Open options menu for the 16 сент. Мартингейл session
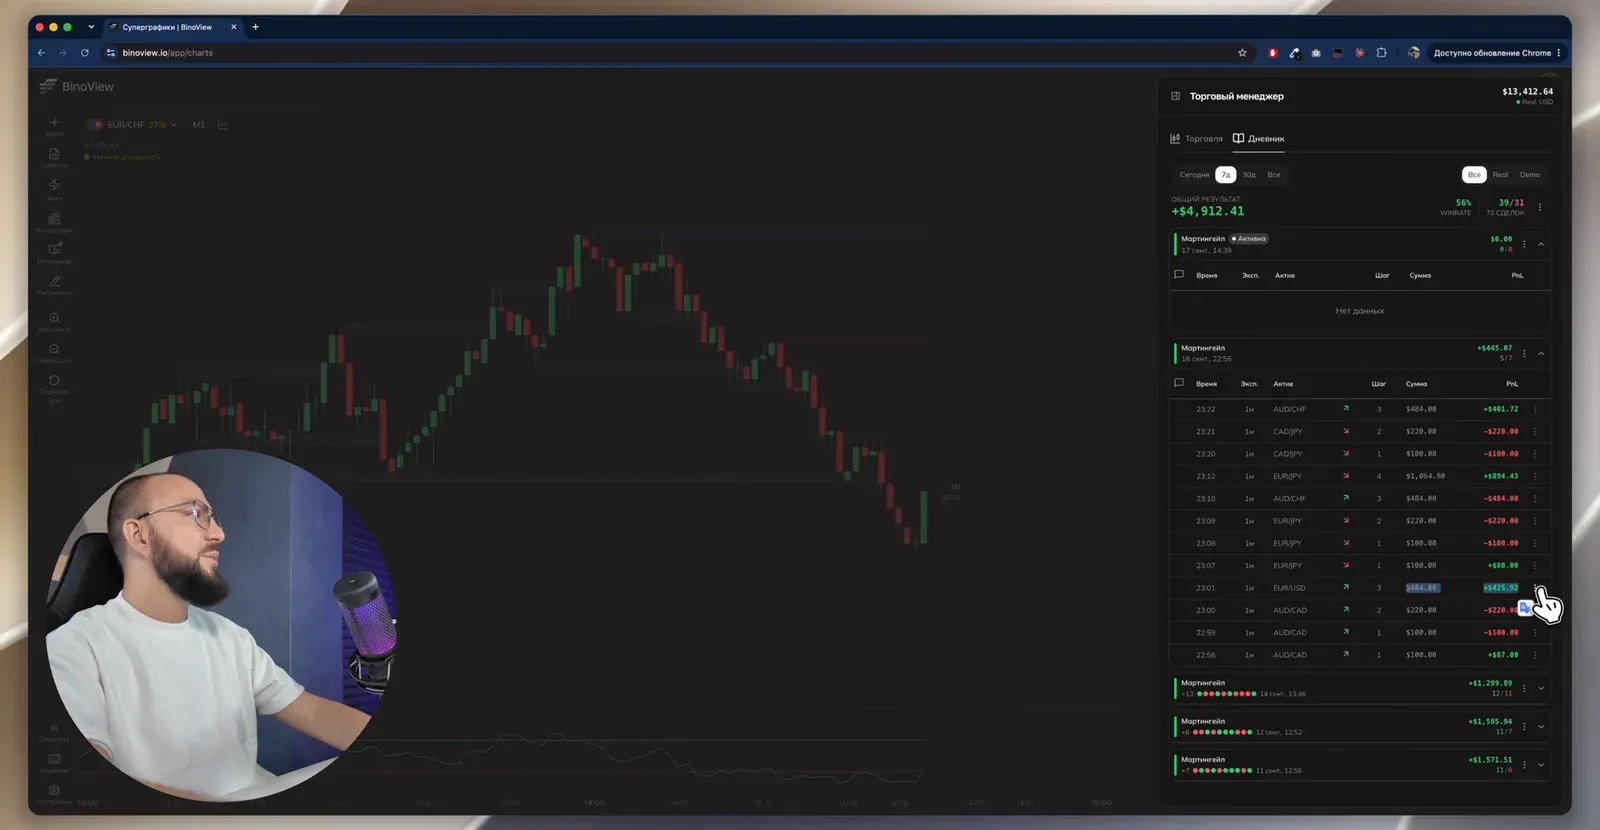This screenshot has width=1600, height=830. tap(1524, 353)
